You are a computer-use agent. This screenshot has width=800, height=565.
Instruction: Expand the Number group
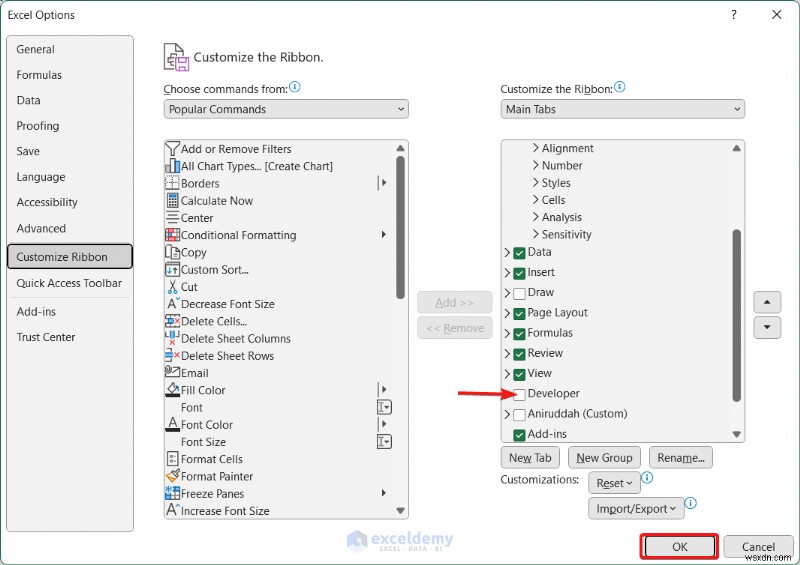pos(536,165)
